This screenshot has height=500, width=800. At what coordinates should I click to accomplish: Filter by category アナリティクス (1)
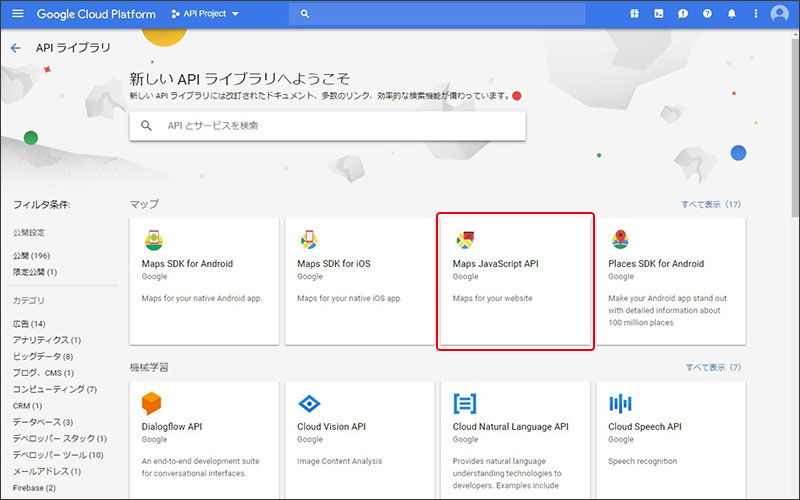(47, 340)
